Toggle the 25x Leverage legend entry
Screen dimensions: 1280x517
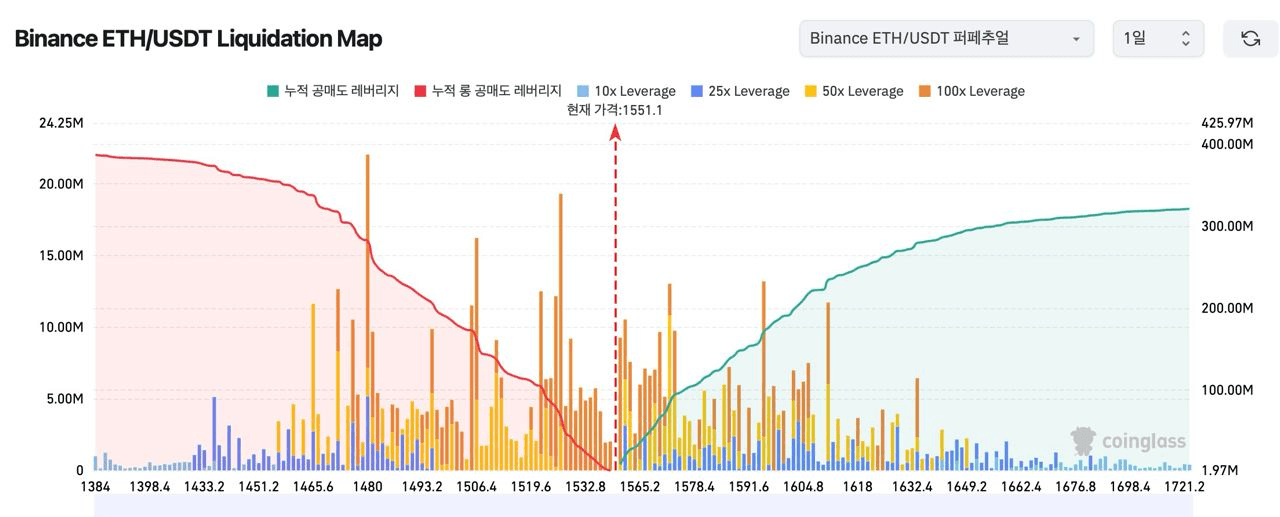coord(740,91)
